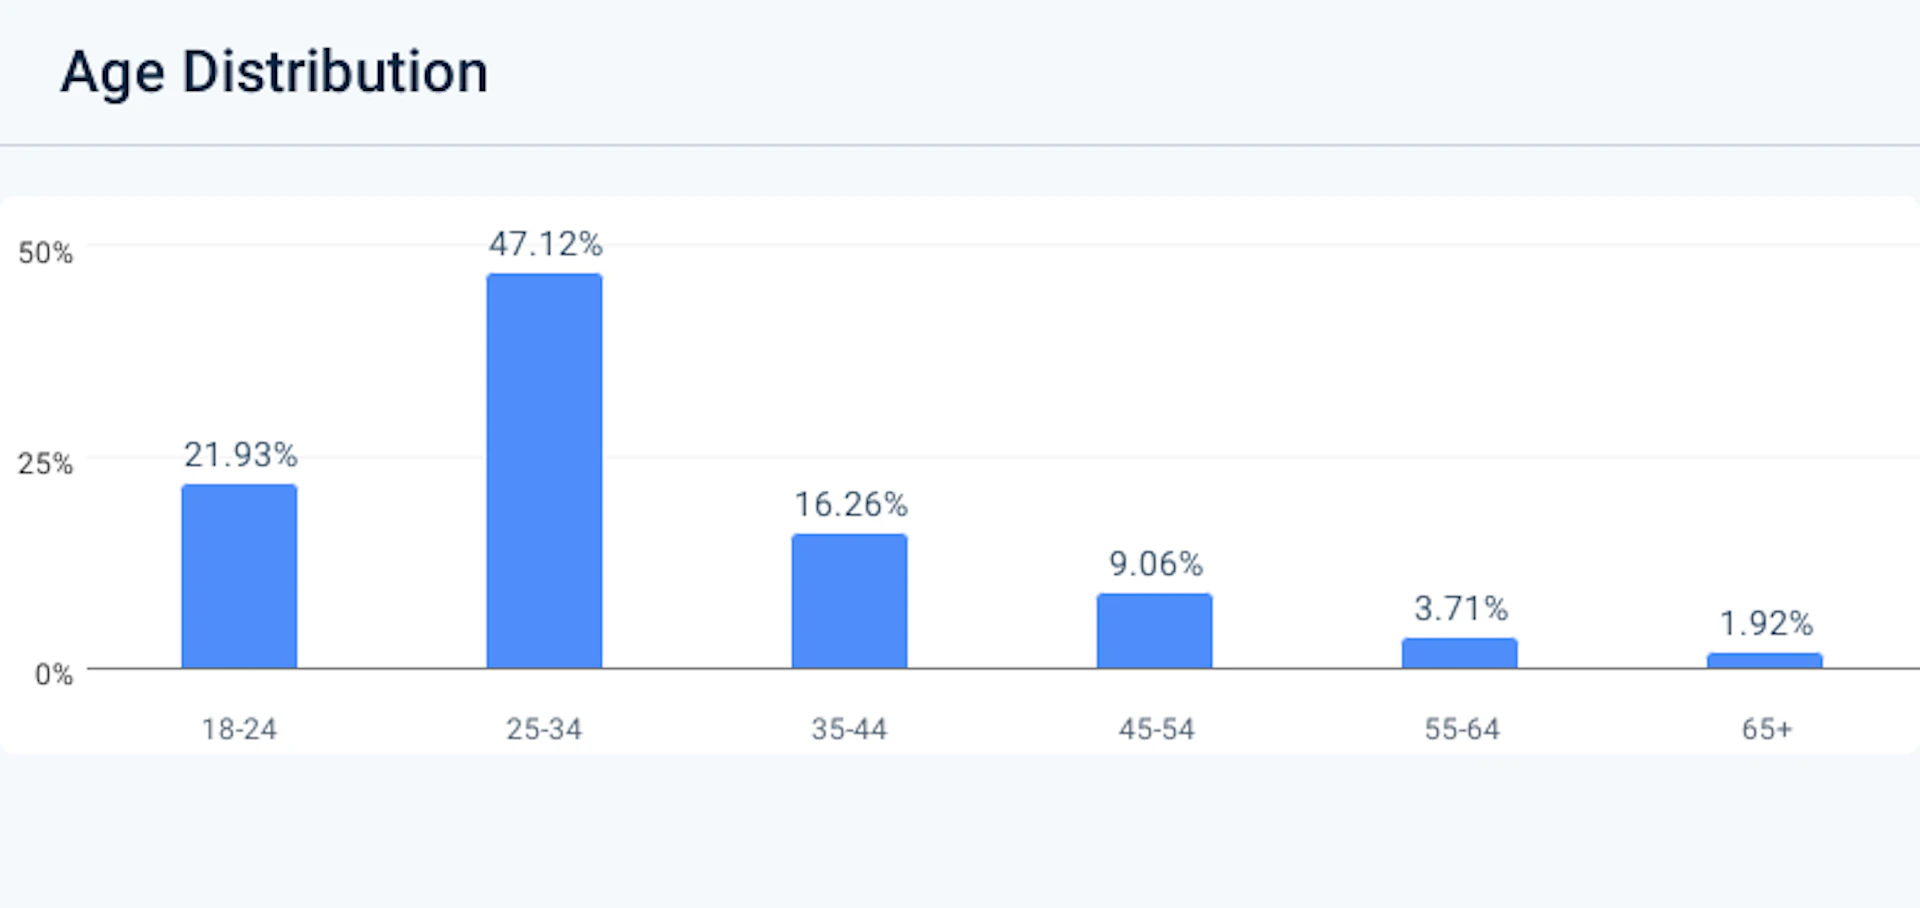Select the 25-34 axis category label
Screen dimensions: 1920x908
pyautogui.click(x=544, y=729)
